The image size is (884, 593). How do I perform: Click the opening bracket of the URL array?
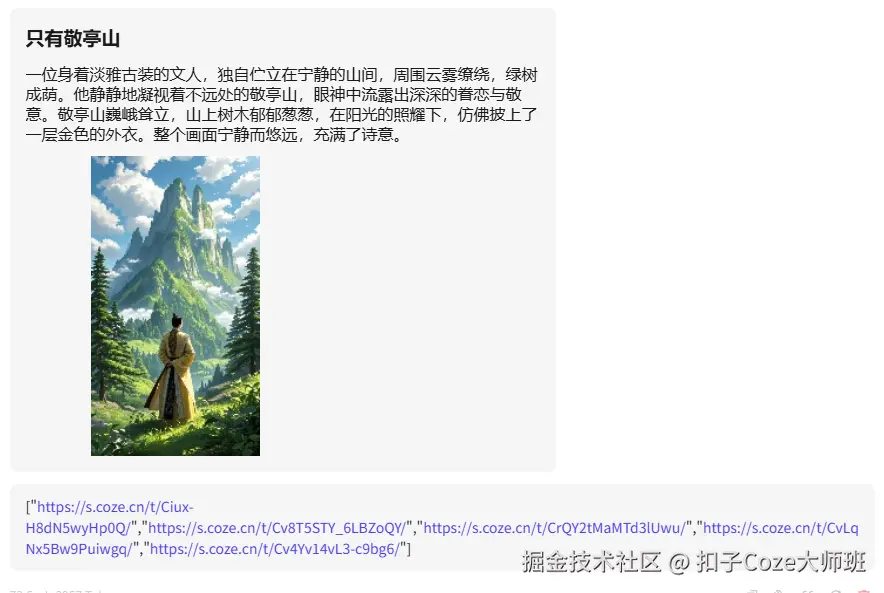click(x=28, y=507)
